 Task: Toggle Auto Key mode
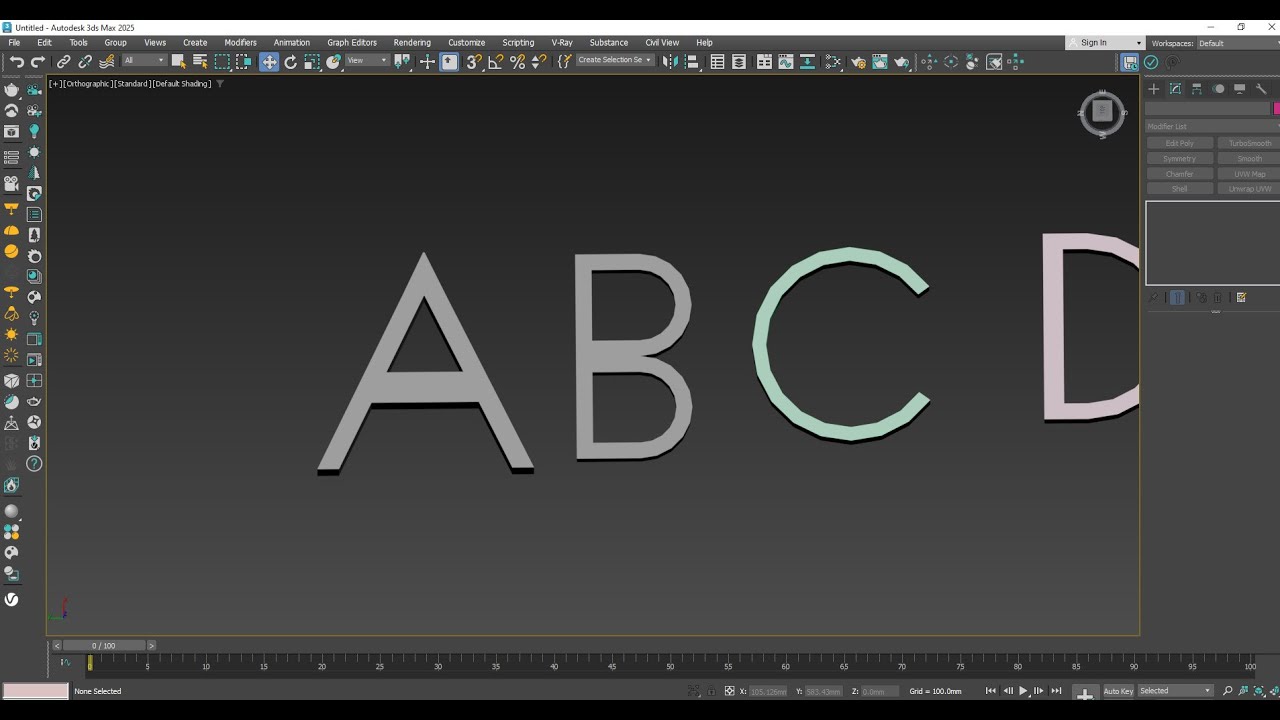(x=1118, y=691)
